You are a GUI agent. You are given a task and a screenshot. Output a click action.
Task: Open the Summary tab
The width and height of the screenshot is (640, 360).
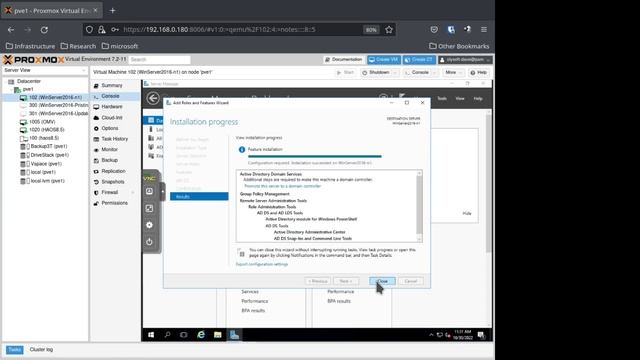(111, 85)
